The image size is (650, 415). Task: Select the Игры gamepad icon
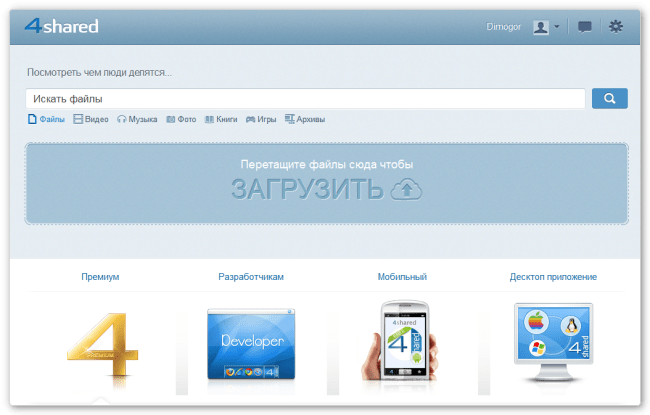[250, 119]
